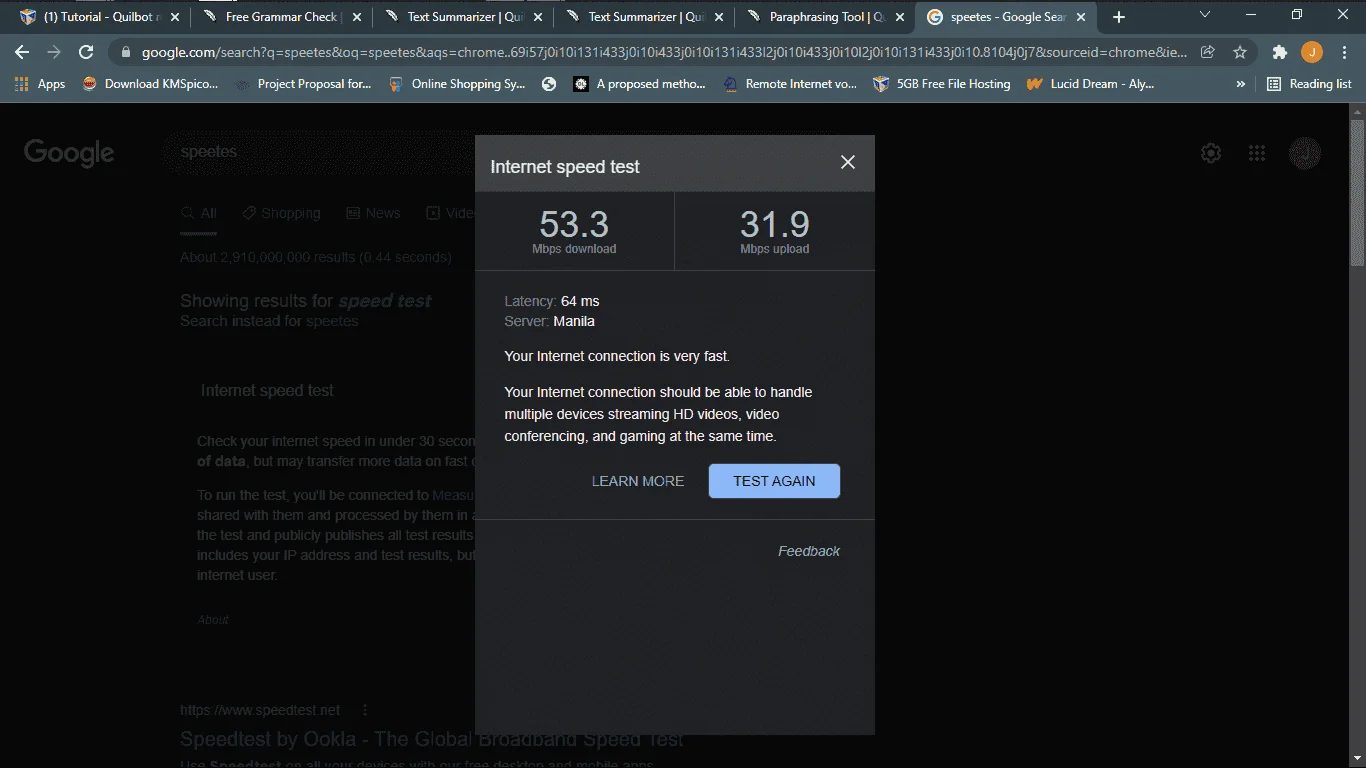Screen dimensions: 1366x768
Task: Close the speetes Google Search tab
Action: coord(1080,17)
